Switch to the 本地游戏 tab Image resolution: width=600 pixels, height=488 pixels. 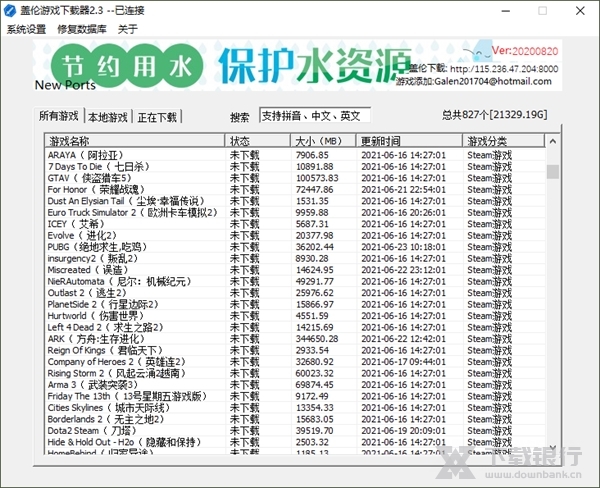pyautogui.click(x=108, y=117)
